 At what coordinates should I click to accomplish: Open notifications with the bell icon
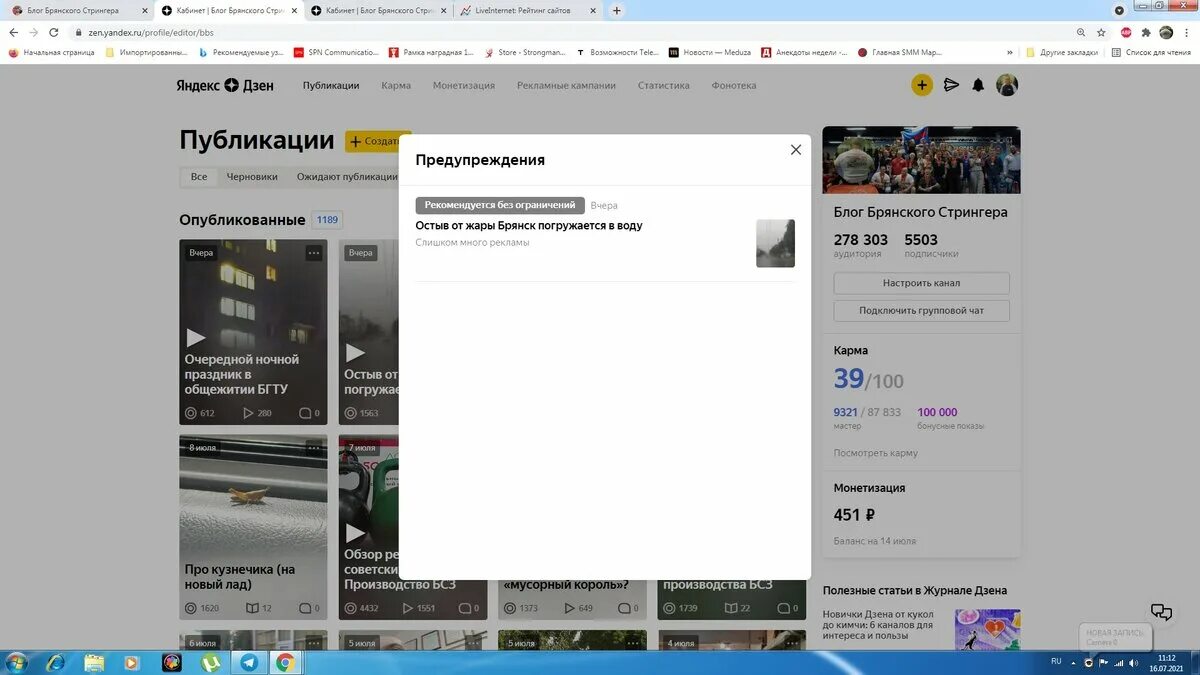978,85
